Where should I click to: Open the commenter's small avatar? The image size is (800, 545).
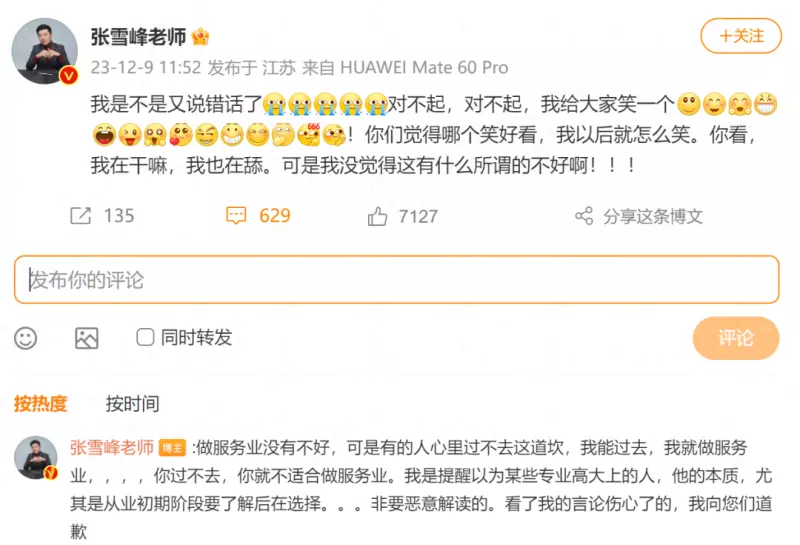coord(36,458)
